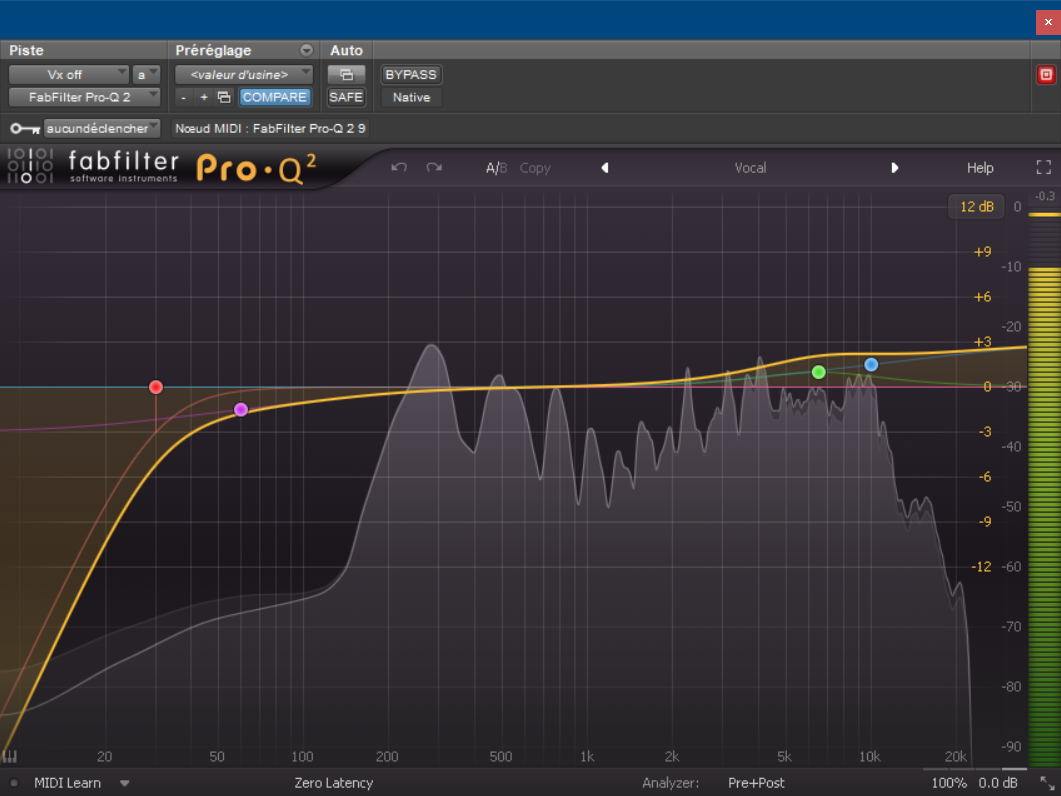Click the +6 dB scale label
This screenshot has height=796, width=1061.
983,296
